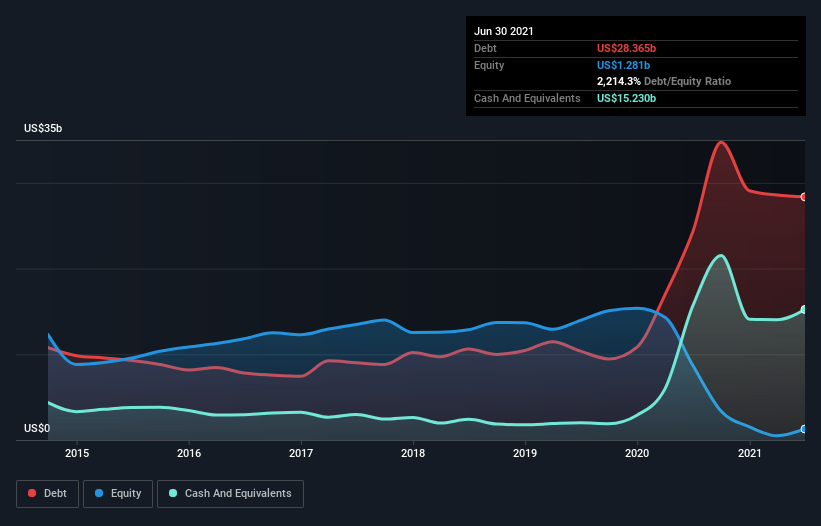Click the US$0 y-axis label

pos(36,428)
